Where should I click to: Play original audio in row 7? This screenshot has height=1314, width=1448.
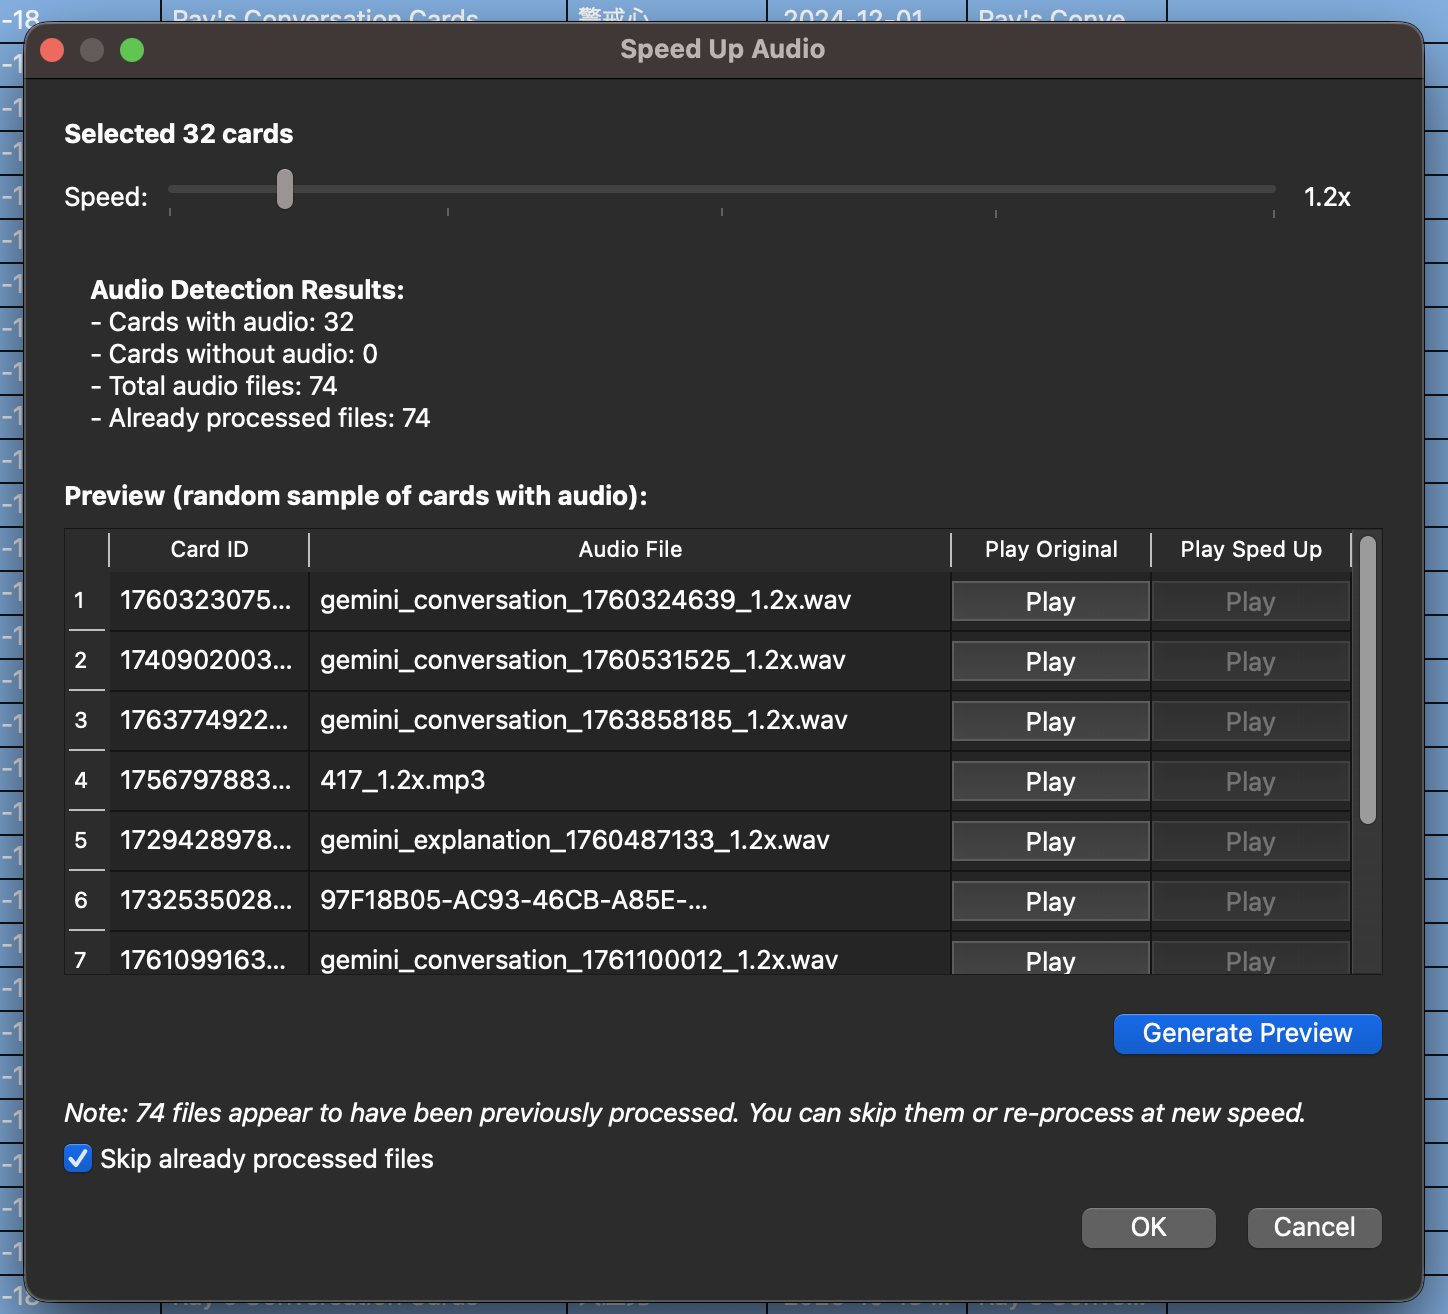pos(1049,958)
